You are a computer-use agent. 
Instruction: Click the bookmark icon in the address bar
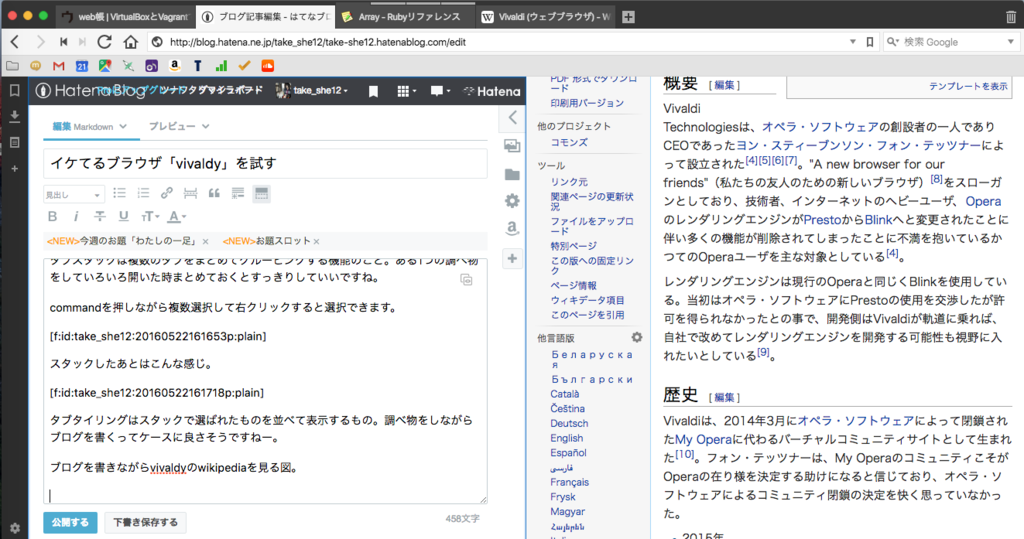point(870,42)
